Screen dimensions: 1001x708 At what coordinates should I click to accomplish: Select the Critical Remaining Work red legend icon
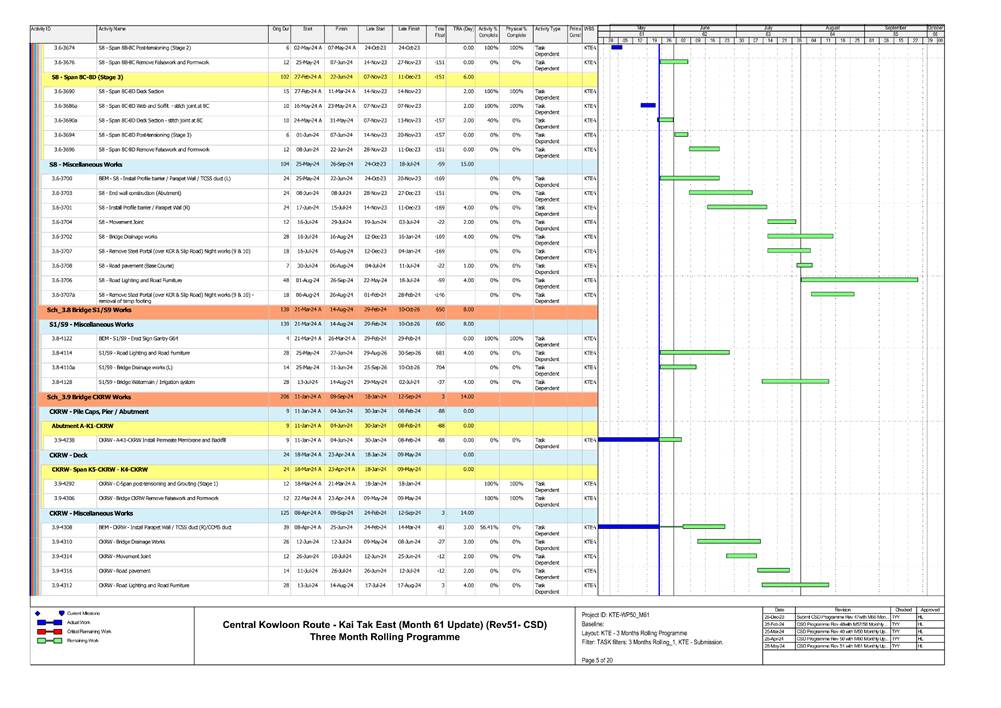tap(48, 631)
